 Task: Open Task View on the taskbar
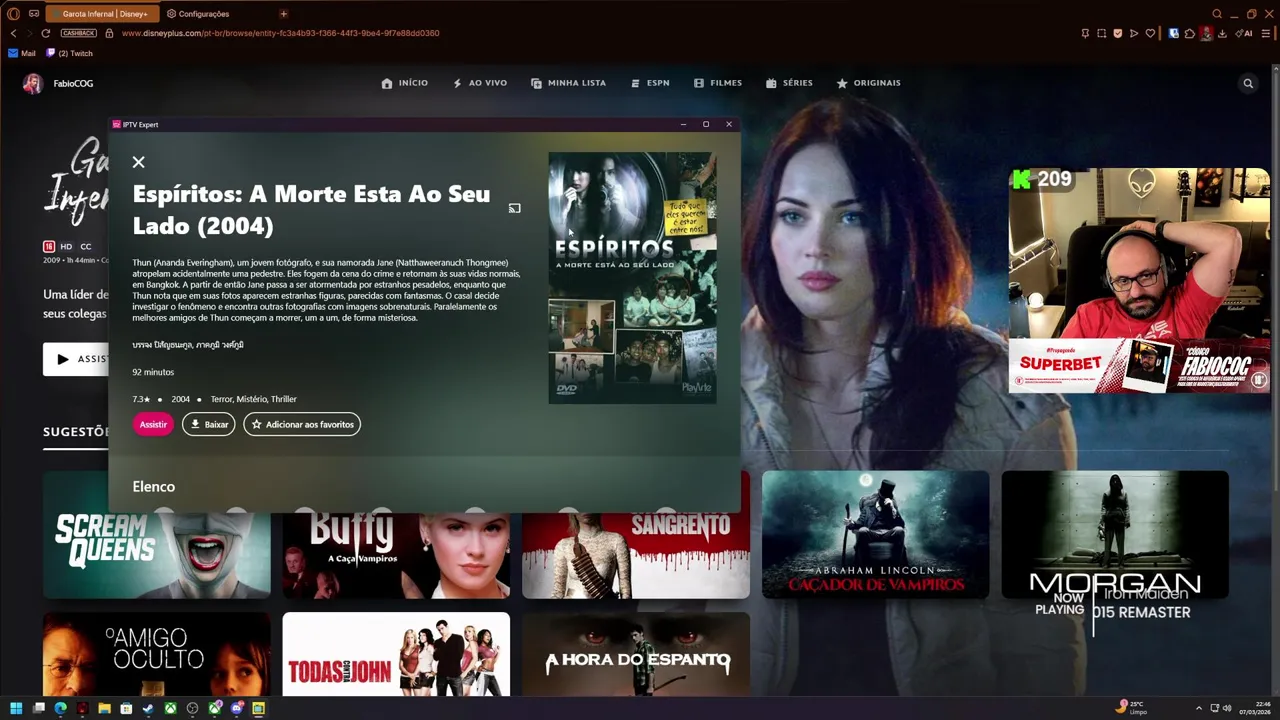click(38, 708)
